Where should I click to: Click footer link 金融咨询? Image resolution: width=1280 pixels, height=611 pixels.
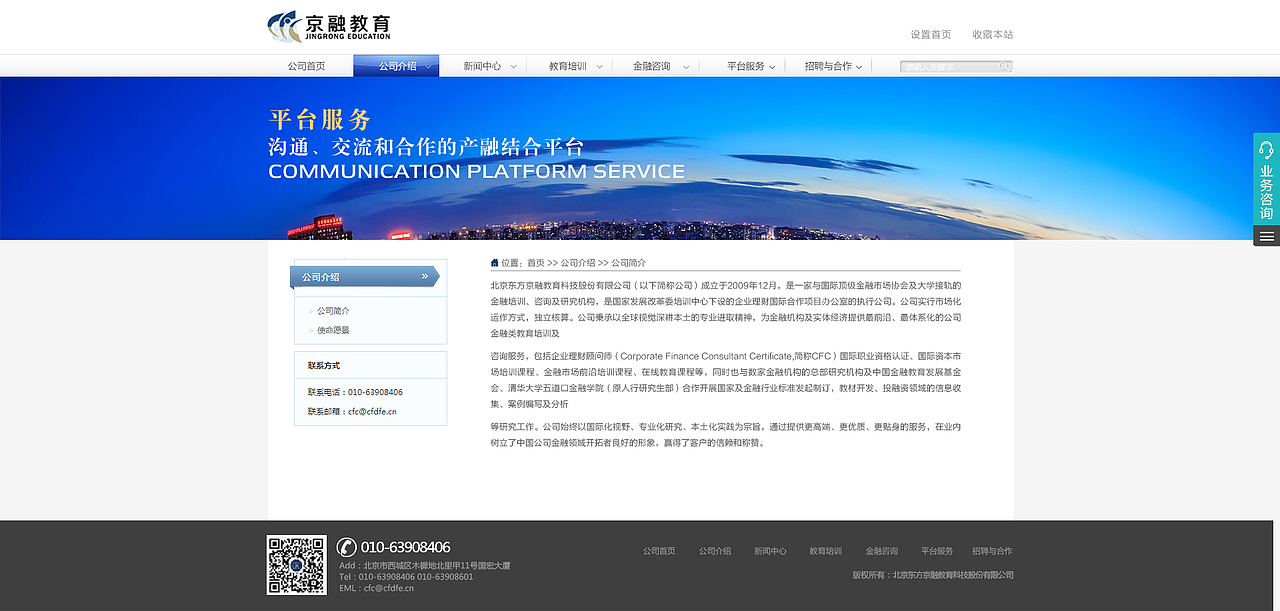[882, 551]
